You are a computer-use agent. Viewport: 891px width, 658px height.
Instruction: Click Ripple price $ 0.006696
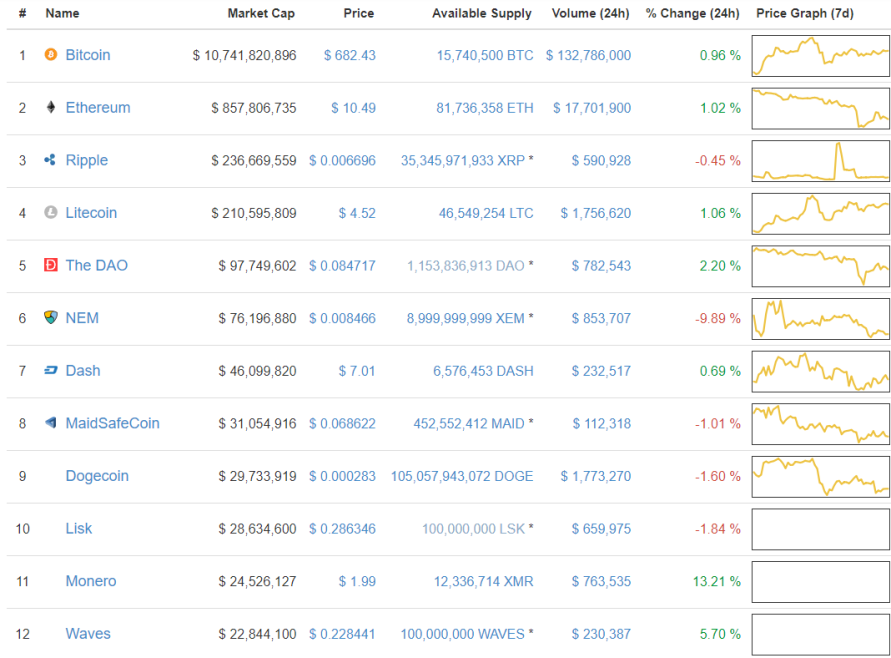(x=342, y=161)
